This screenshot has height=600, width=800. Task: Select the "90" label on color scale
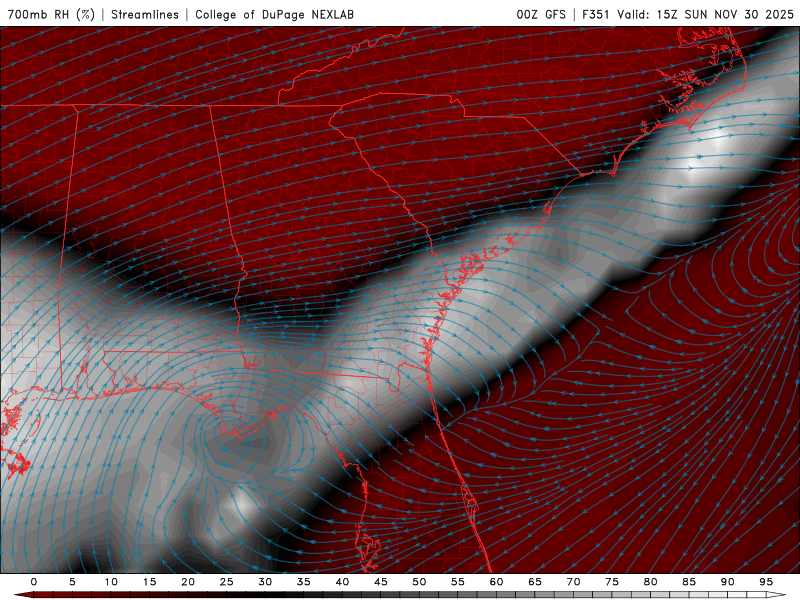click(728, 582)
